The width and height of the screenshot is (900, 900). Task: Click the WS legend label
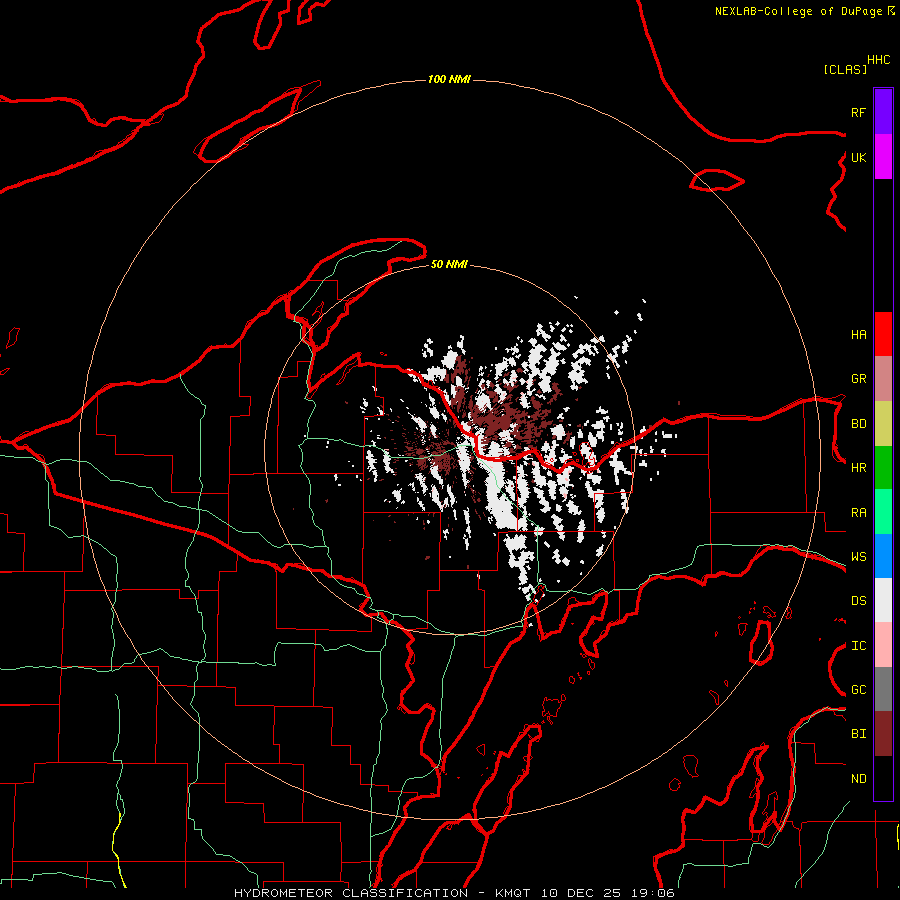(x=858, y=557)
